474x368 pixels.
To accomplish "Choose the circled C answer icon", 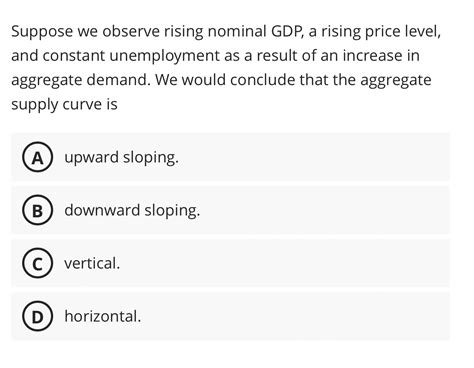I will (37, 263).
